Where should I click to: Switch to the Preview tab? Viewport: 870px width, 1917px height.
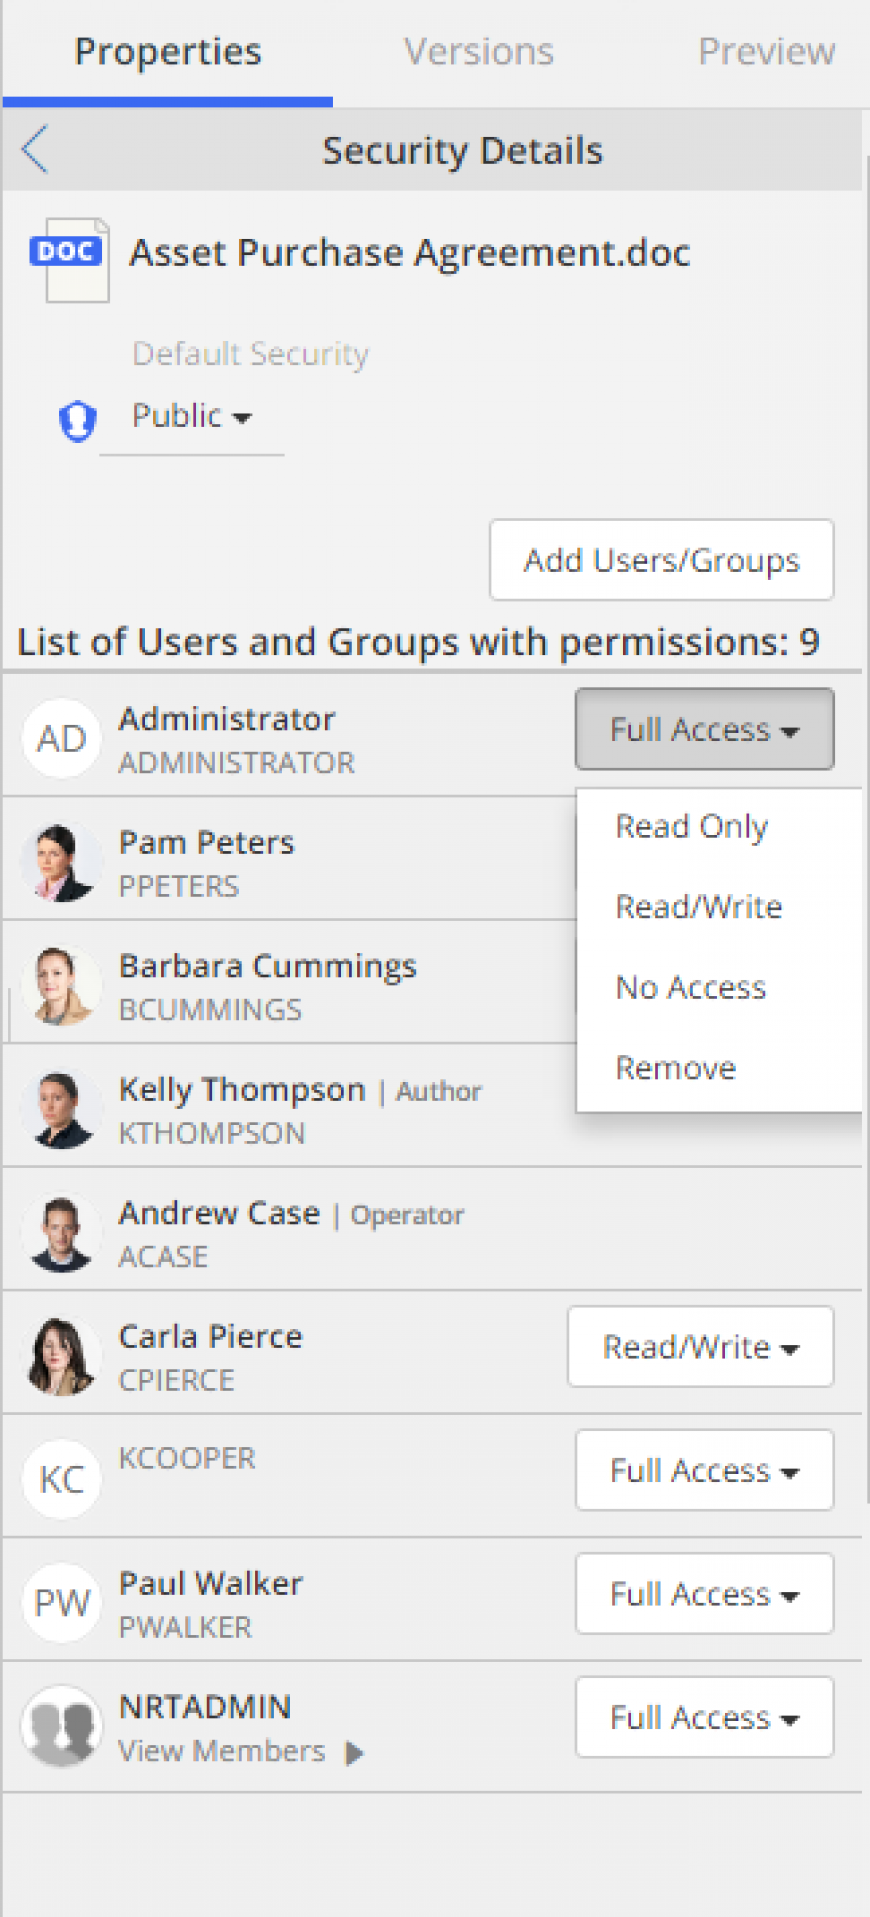766,52
